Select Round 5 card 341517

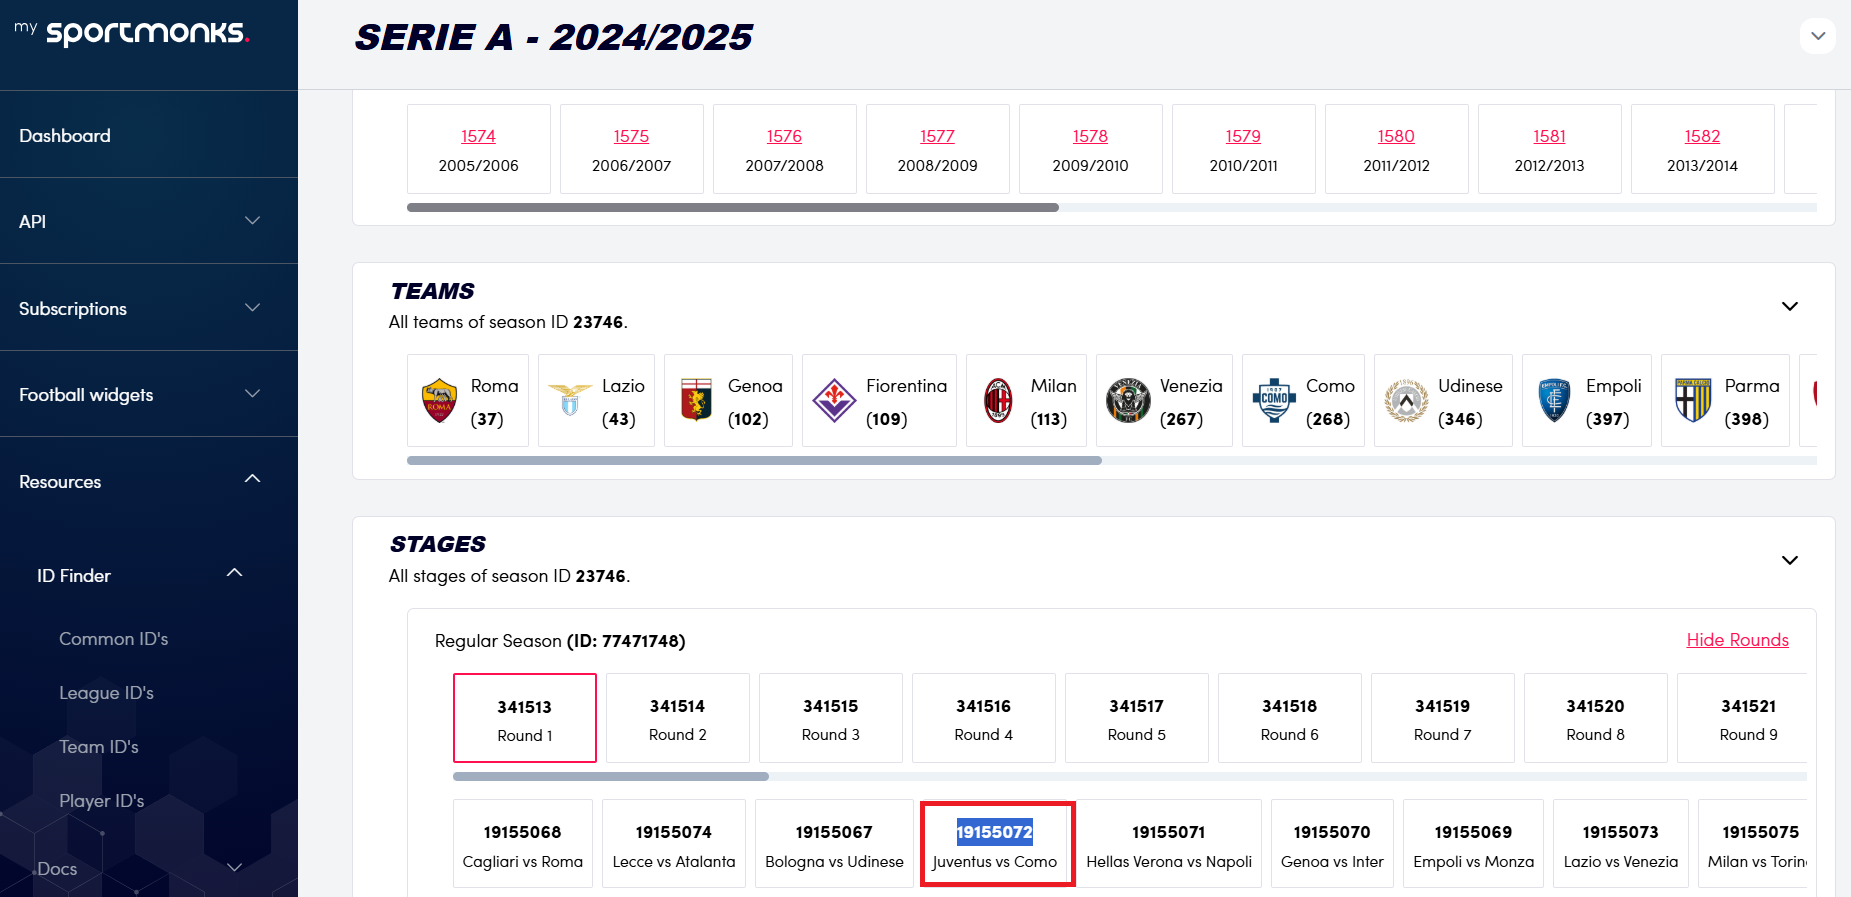coord(1137,718)
